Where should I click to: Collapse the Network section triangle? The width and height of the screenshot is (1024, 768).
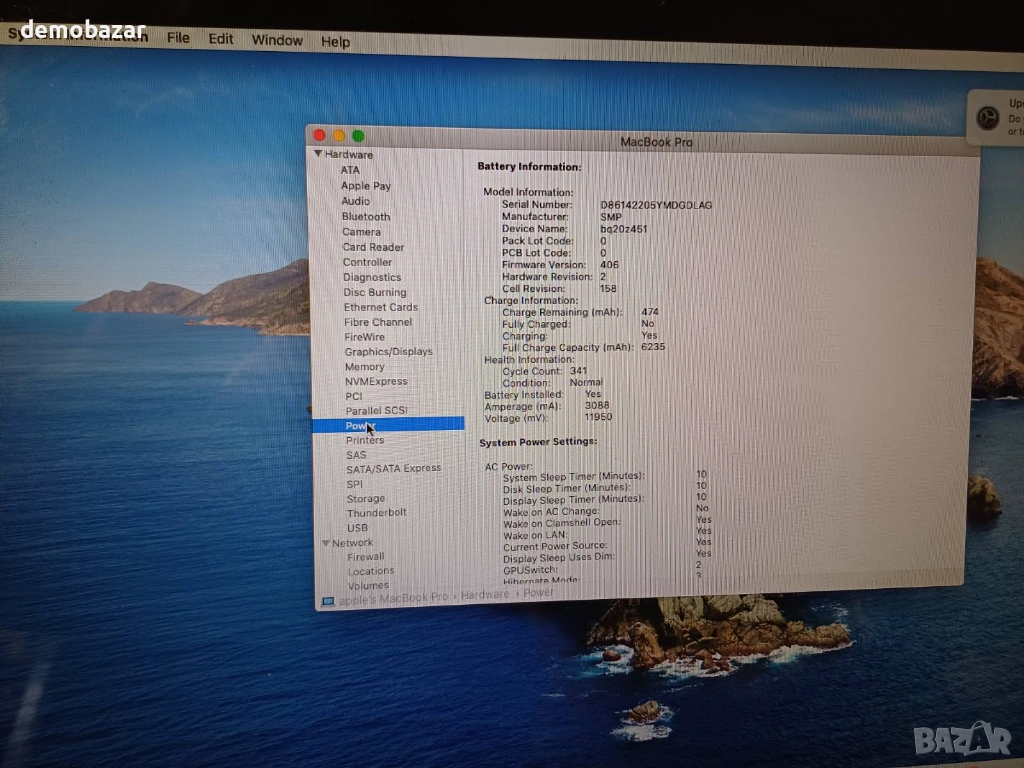pos(325,543)
